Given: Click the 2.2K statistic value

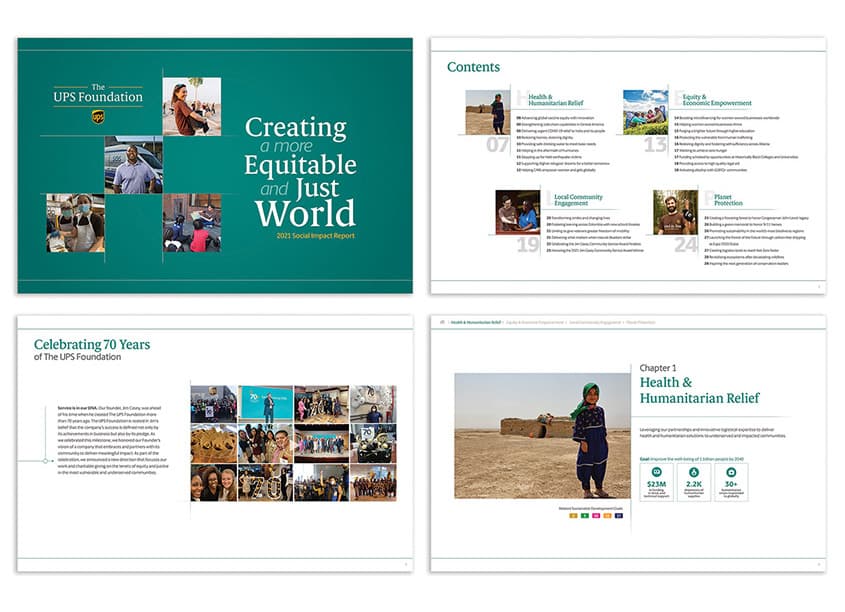Looking at the screenshot, I should (694, 484).
